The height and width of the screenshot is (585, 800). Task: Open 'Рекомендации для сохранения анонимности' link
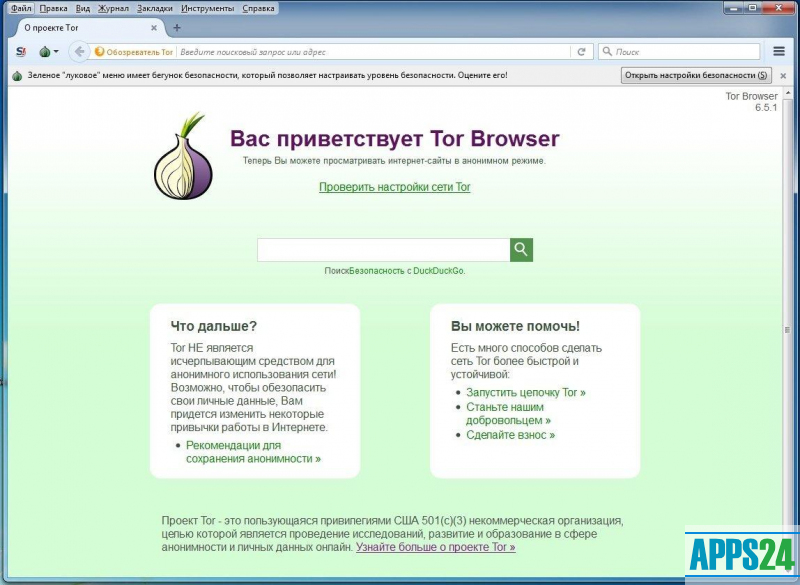253,452
